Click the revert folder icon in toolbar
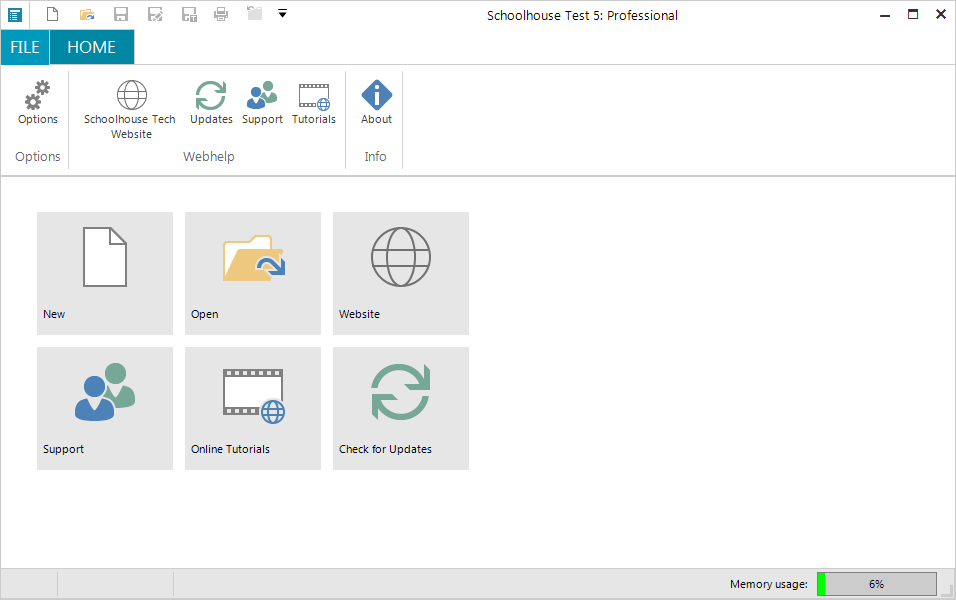This screenshot has height=600, width=956. click(x=254, y=13)
